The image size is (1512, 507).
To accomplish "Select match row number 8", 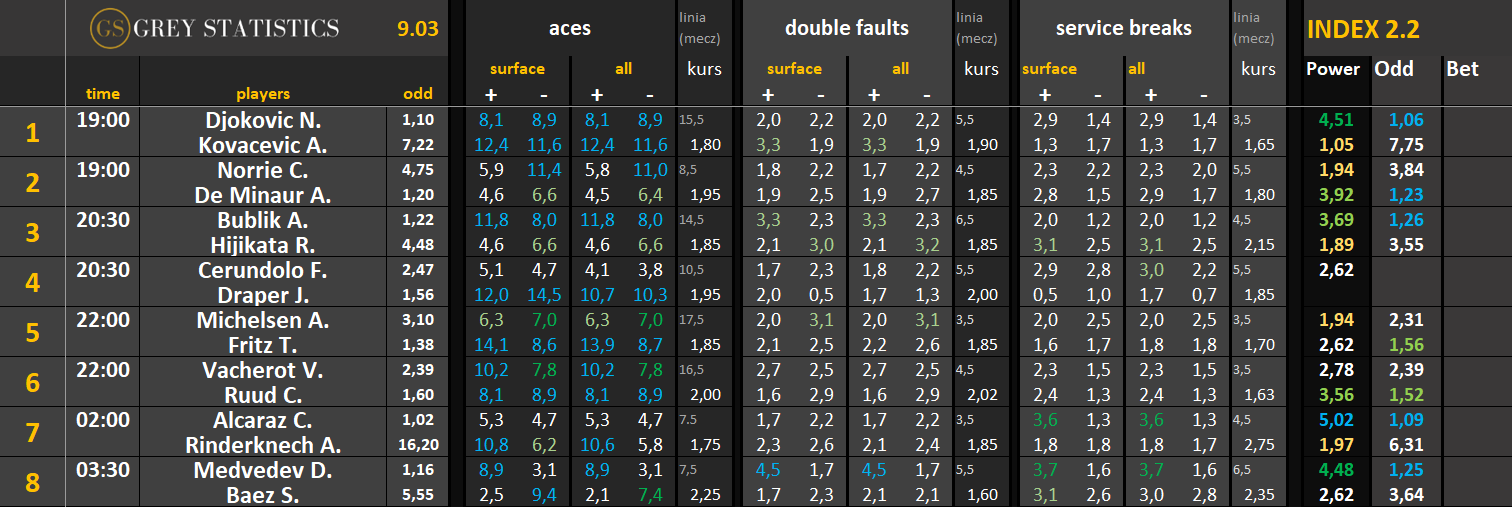I will [33, 482].
